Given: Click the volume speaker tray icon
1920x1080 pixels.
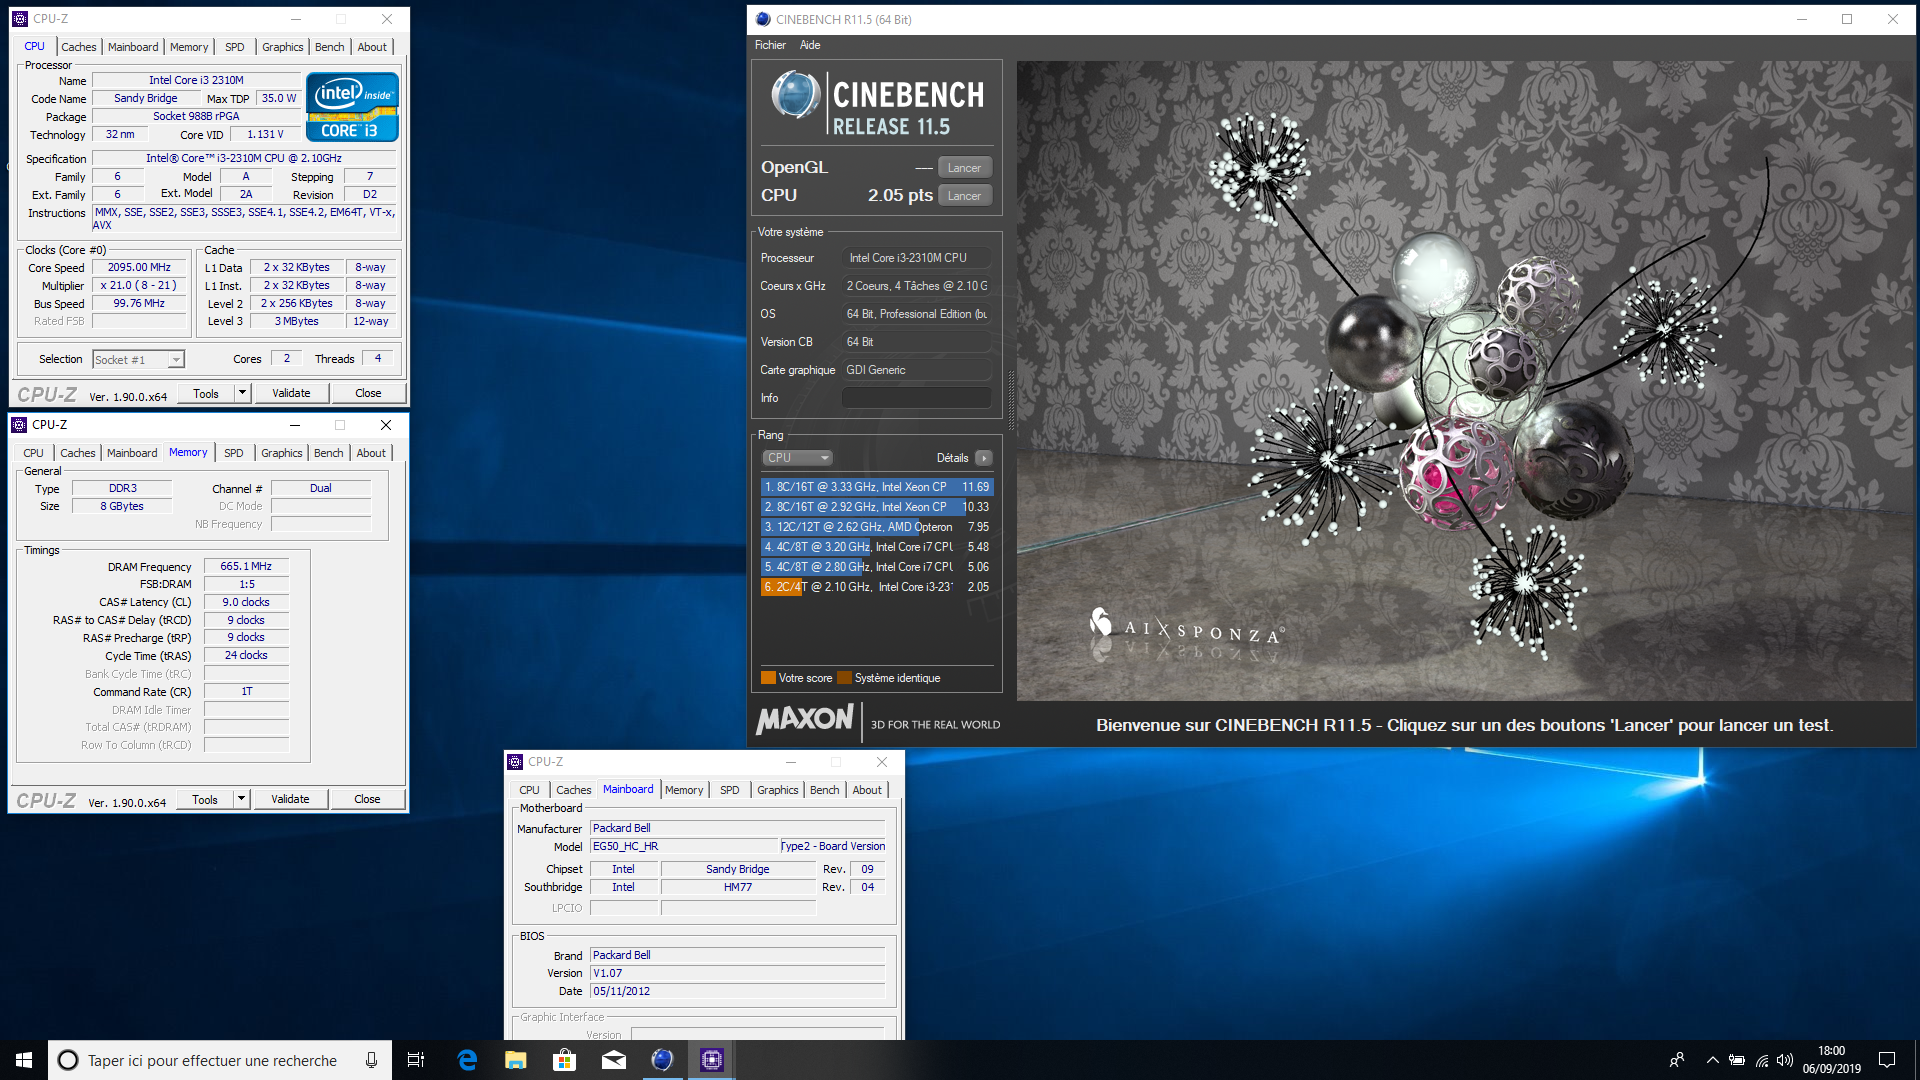Looking at the screenshot, I should coord(1785,1060).
